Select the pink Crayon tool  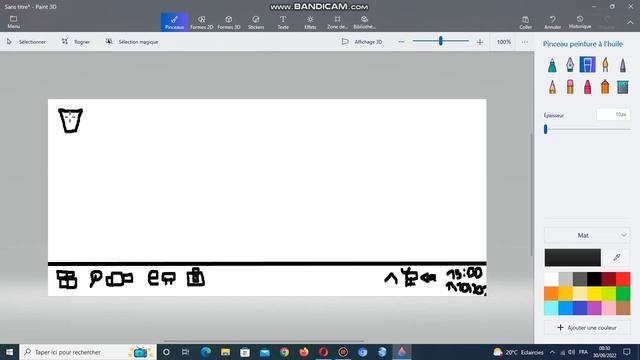(x=587, y=87)
